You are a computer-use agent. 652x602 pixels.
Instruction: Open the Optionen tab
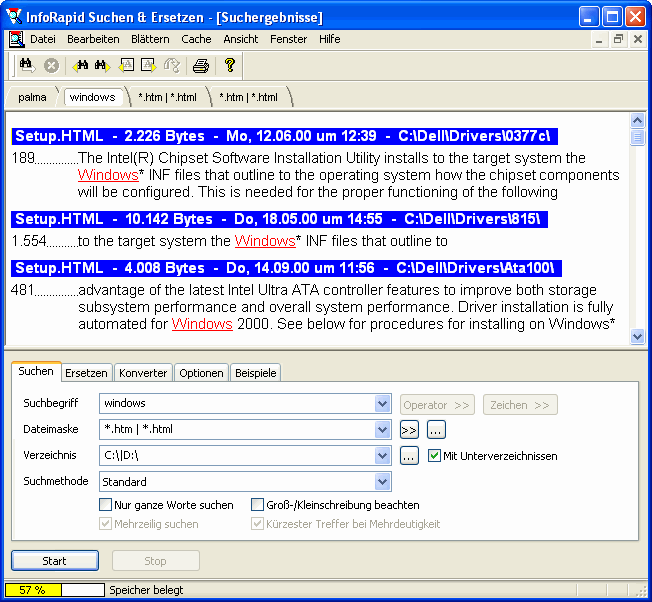(201, 373)
